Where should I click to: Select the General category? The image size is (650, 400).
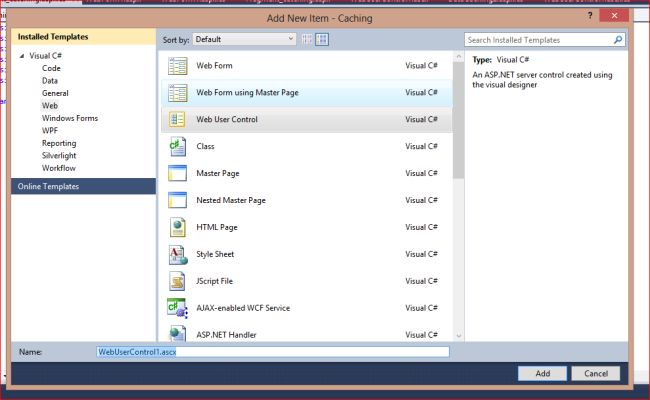55,93
